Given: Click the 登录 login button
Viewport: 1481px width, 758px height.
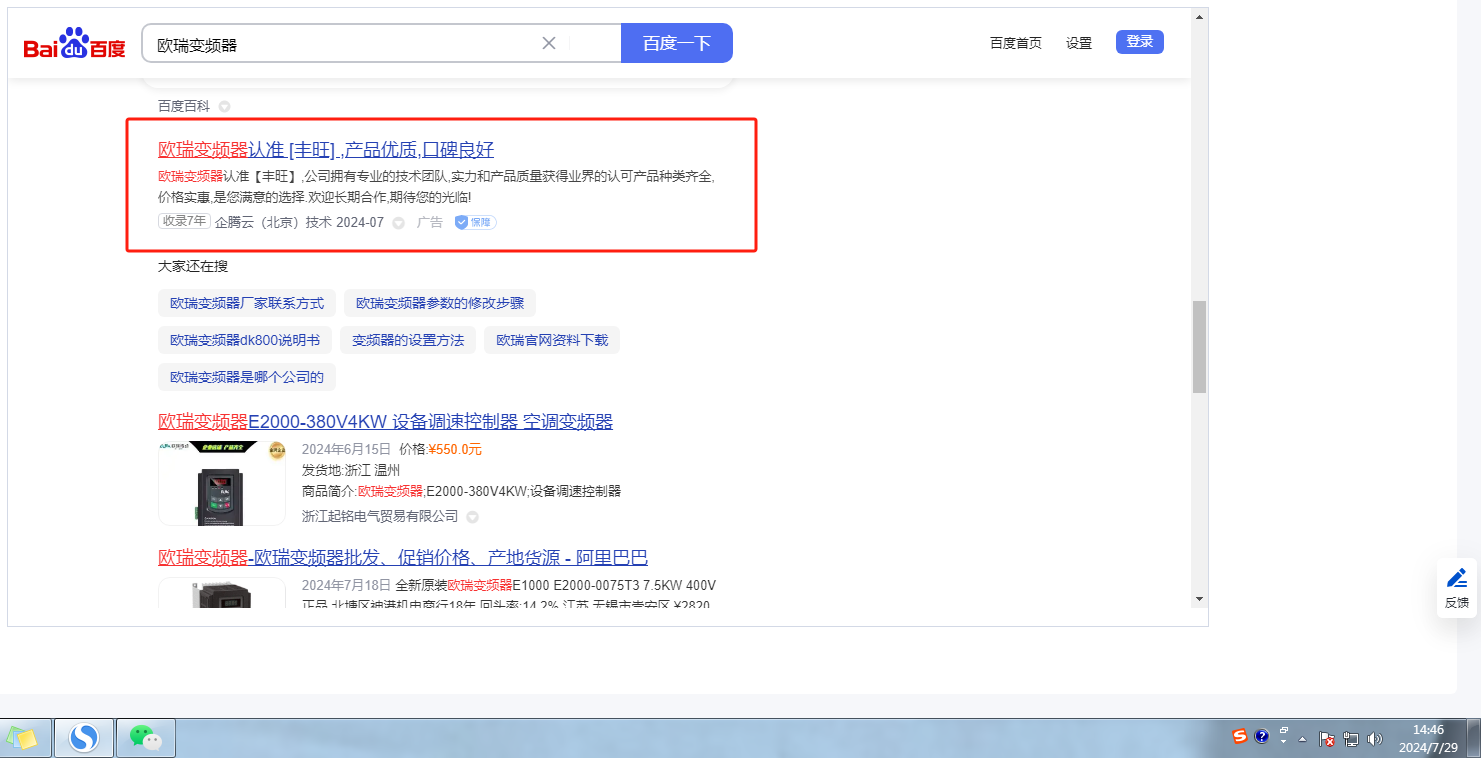Looking at the screenshot, I should coord(1139,42).
